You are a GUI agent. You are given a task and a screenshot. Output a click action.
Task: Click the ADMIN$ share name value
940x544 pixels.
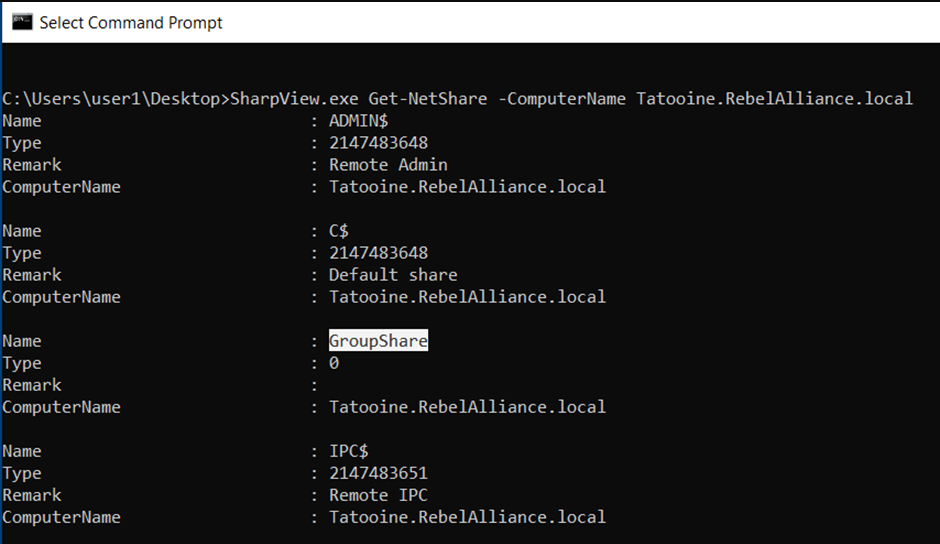coord(358,121)
